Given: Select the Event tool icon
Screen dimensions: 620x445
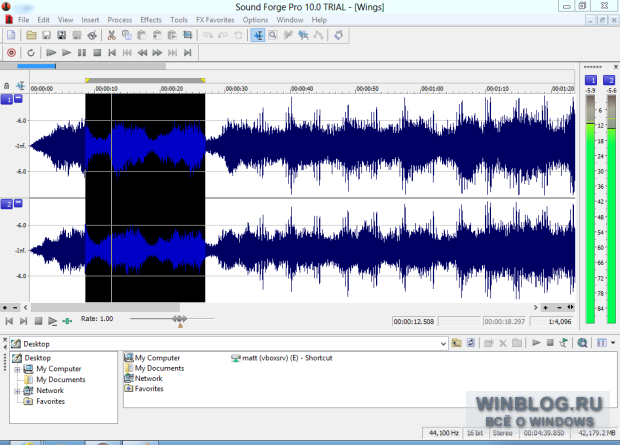Looking at the screenshot, I should coord(303,35).
